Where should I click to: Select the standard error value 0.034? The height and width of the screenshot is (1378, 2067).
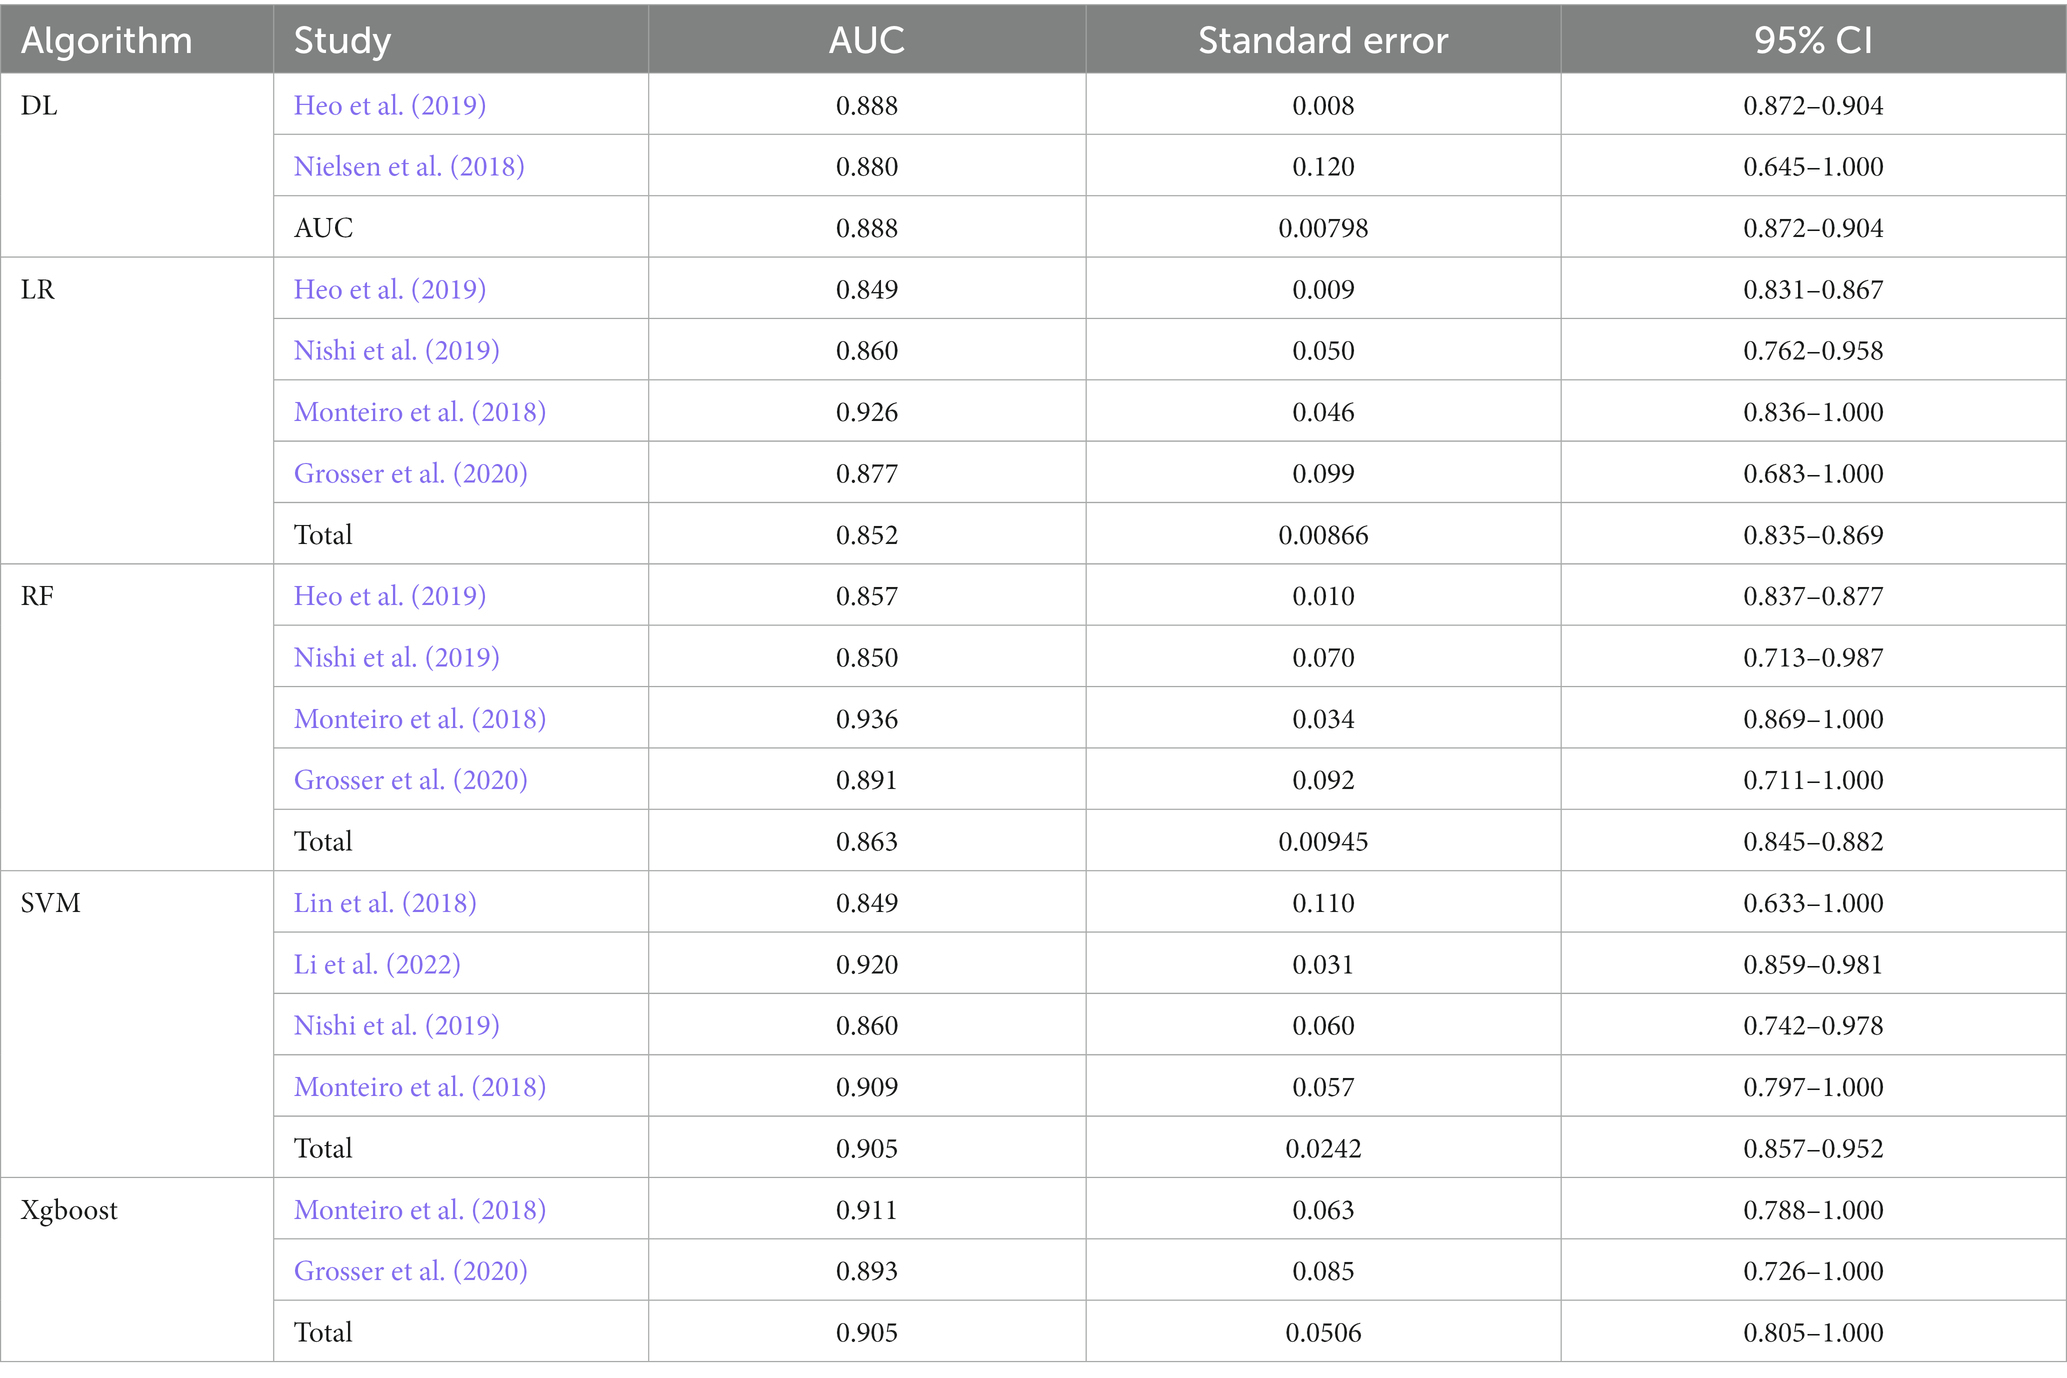[x=1323, y=719]
